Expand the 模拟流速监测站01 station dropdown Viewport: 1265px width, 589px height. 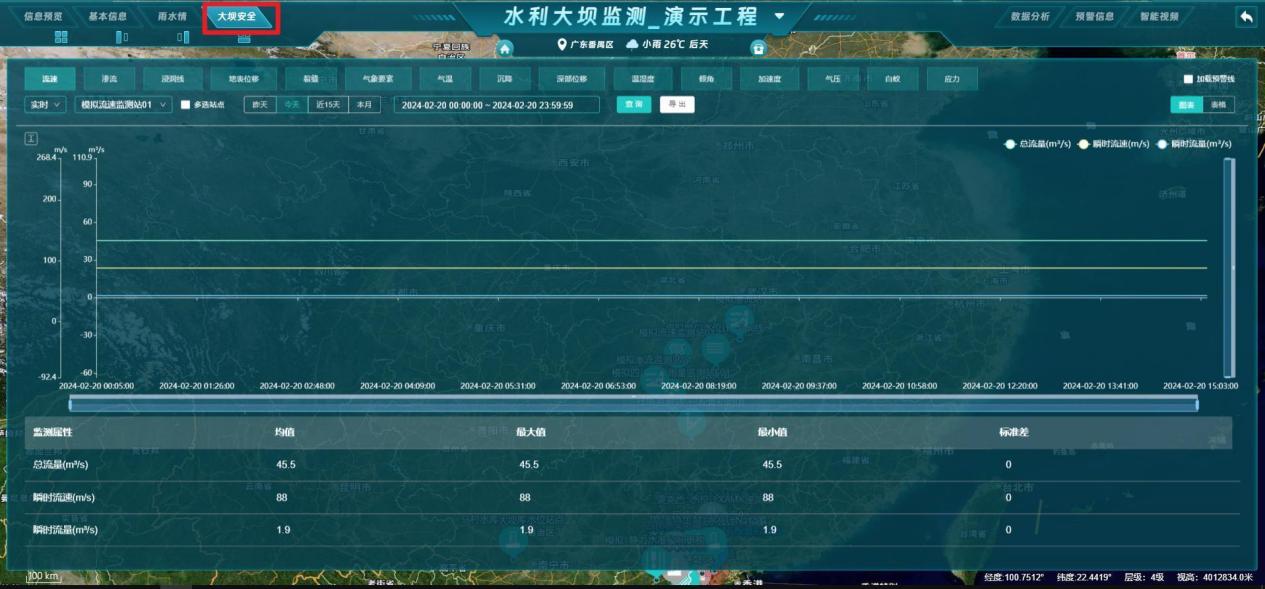123,105
